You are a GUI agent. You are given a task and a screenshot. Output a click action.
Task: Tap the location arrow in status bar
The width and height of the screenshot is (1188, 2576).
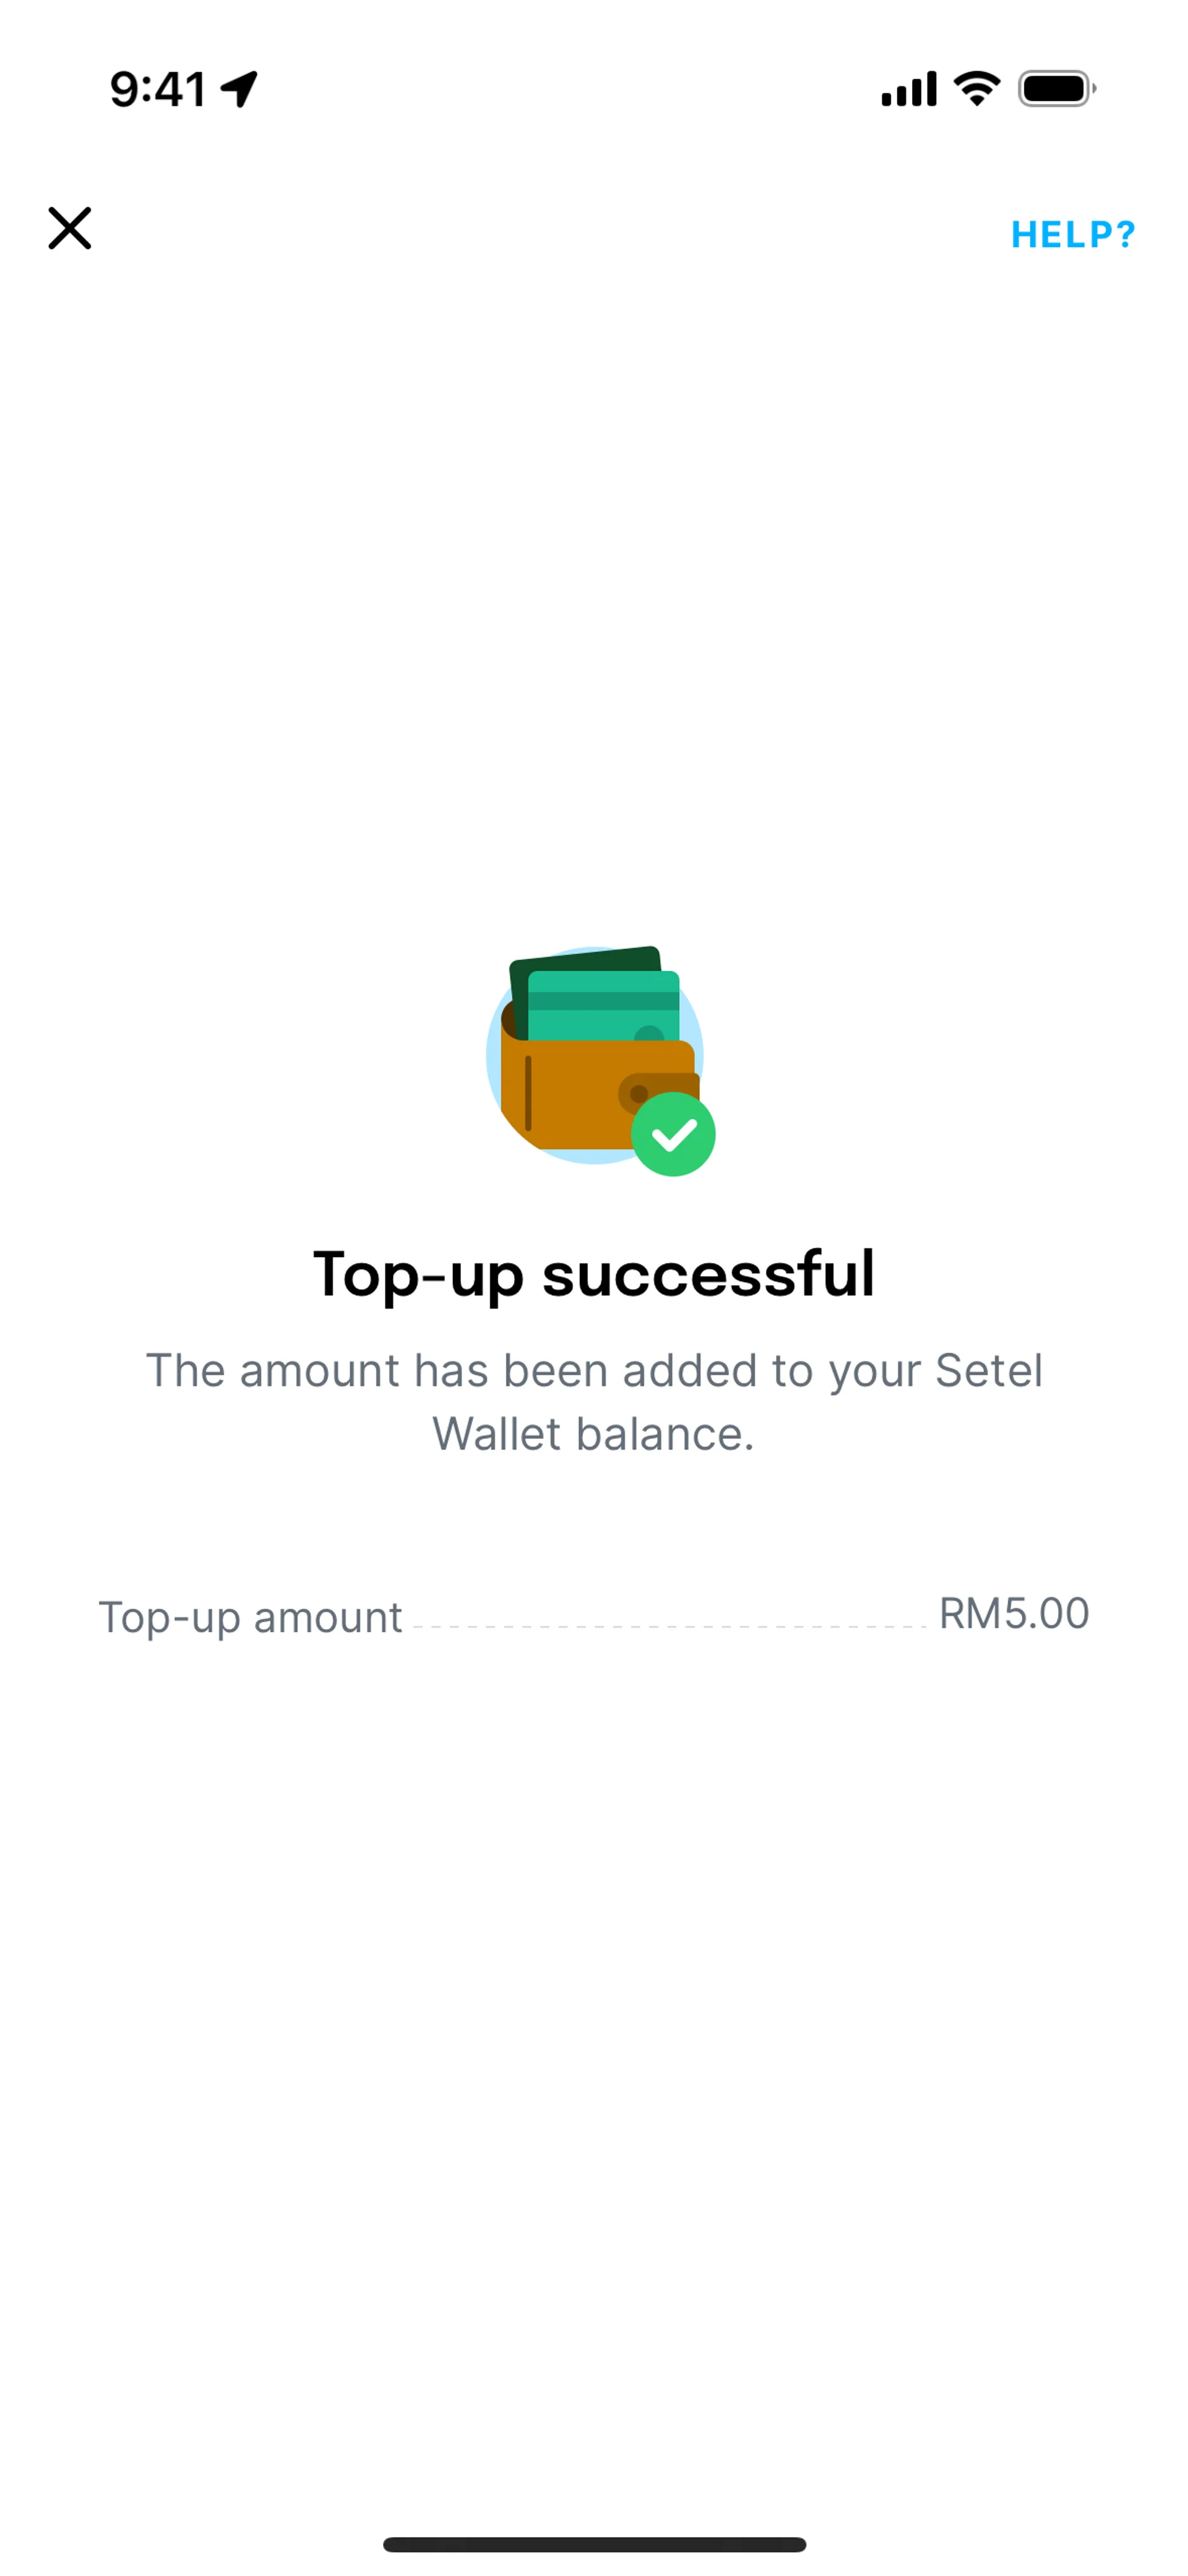[240, 89]
